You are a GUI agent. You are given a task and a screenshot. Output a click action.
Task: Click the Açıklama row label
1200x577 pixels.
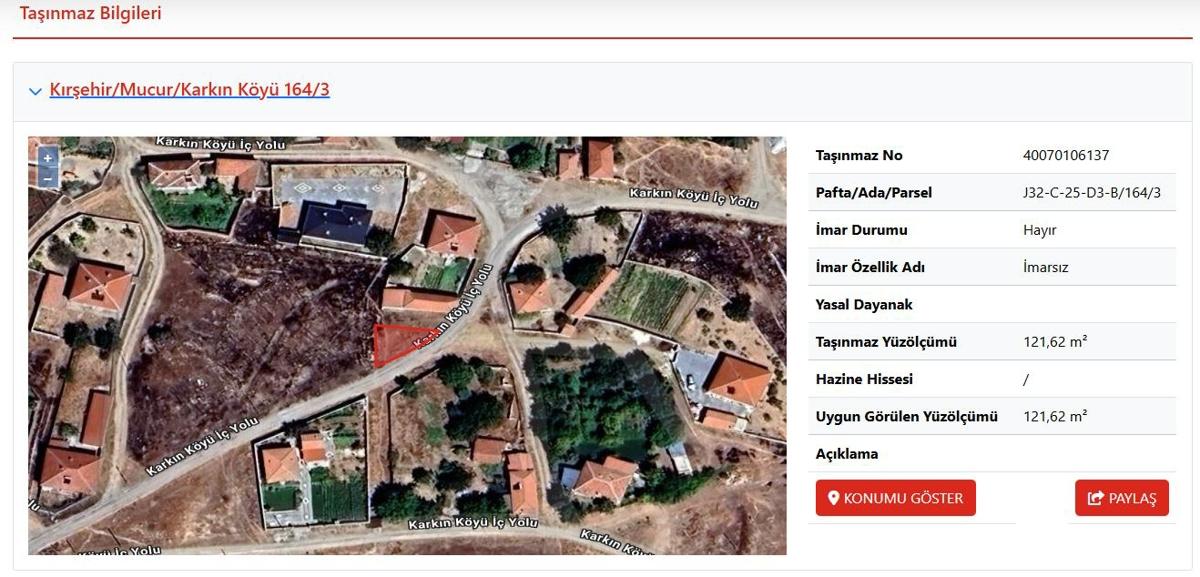click(x=847, y=453)
